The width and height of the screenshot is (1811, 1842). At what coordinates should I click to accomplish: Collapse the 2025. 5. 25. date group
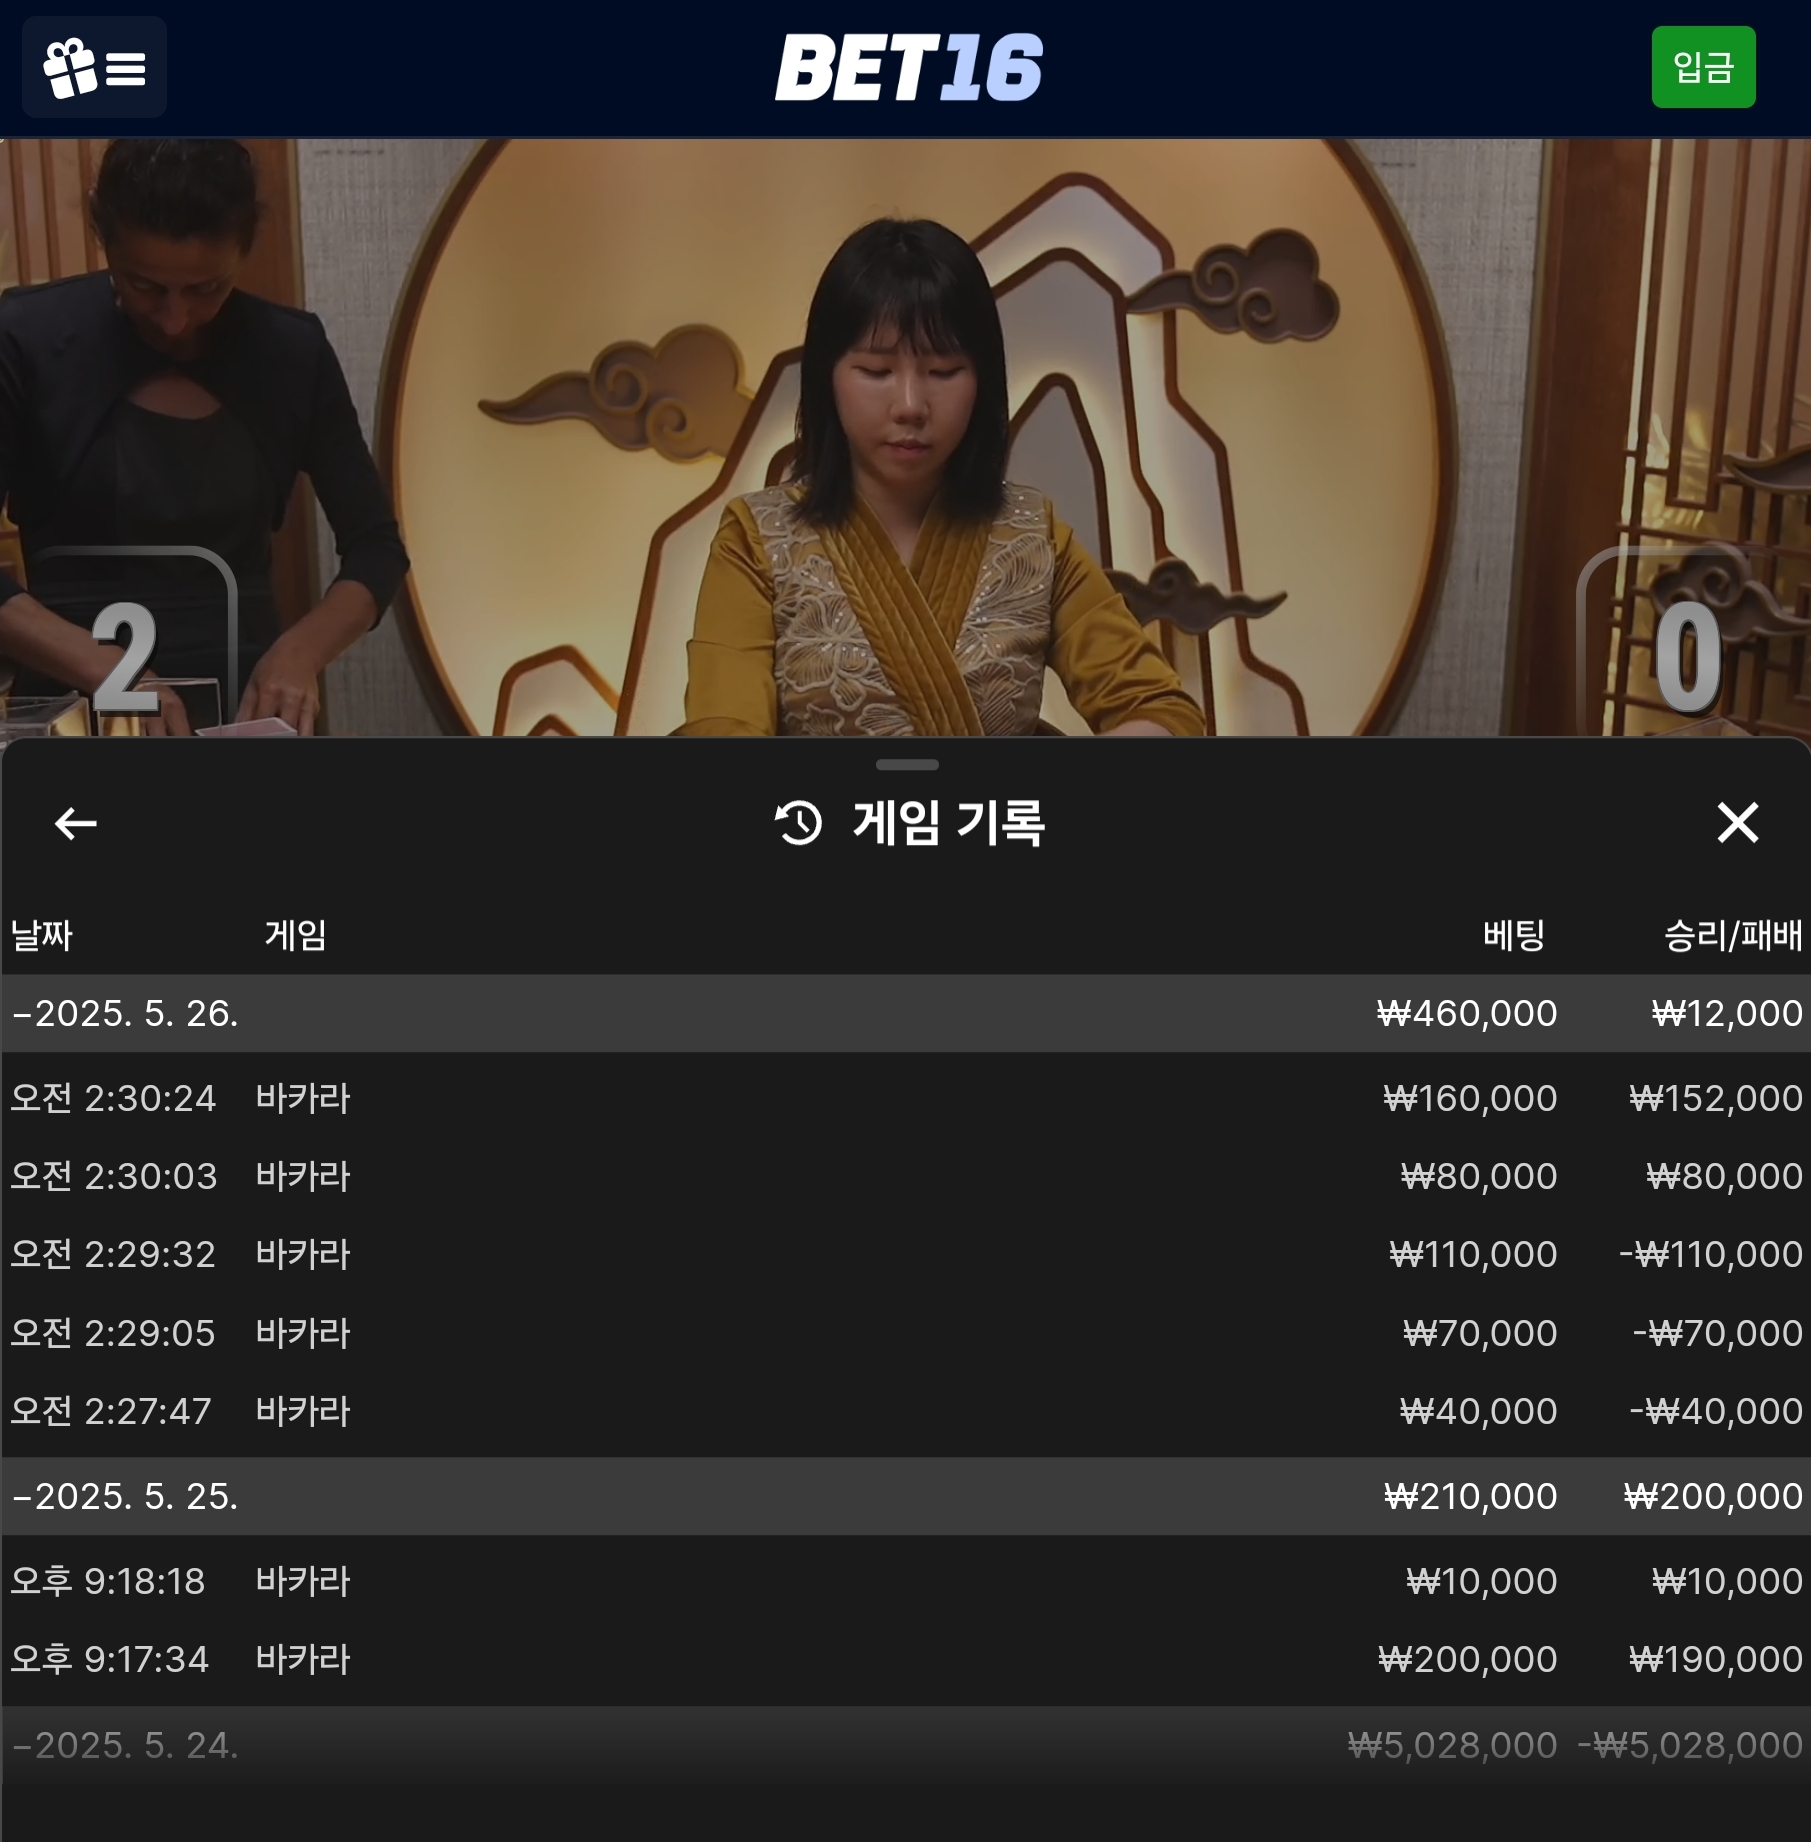(x=905, y=1496)
